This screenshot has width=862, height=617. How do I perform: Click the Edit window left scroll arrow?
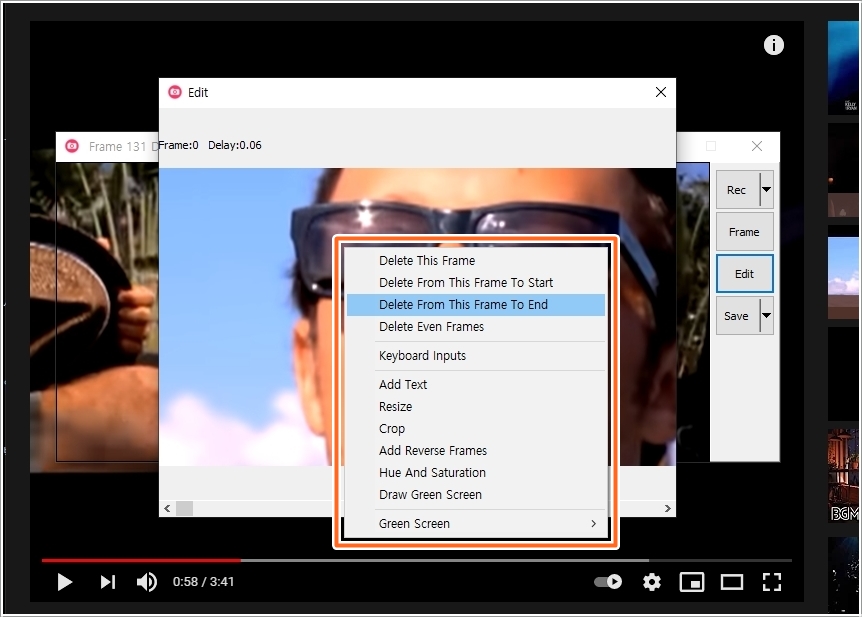point(167,509)
